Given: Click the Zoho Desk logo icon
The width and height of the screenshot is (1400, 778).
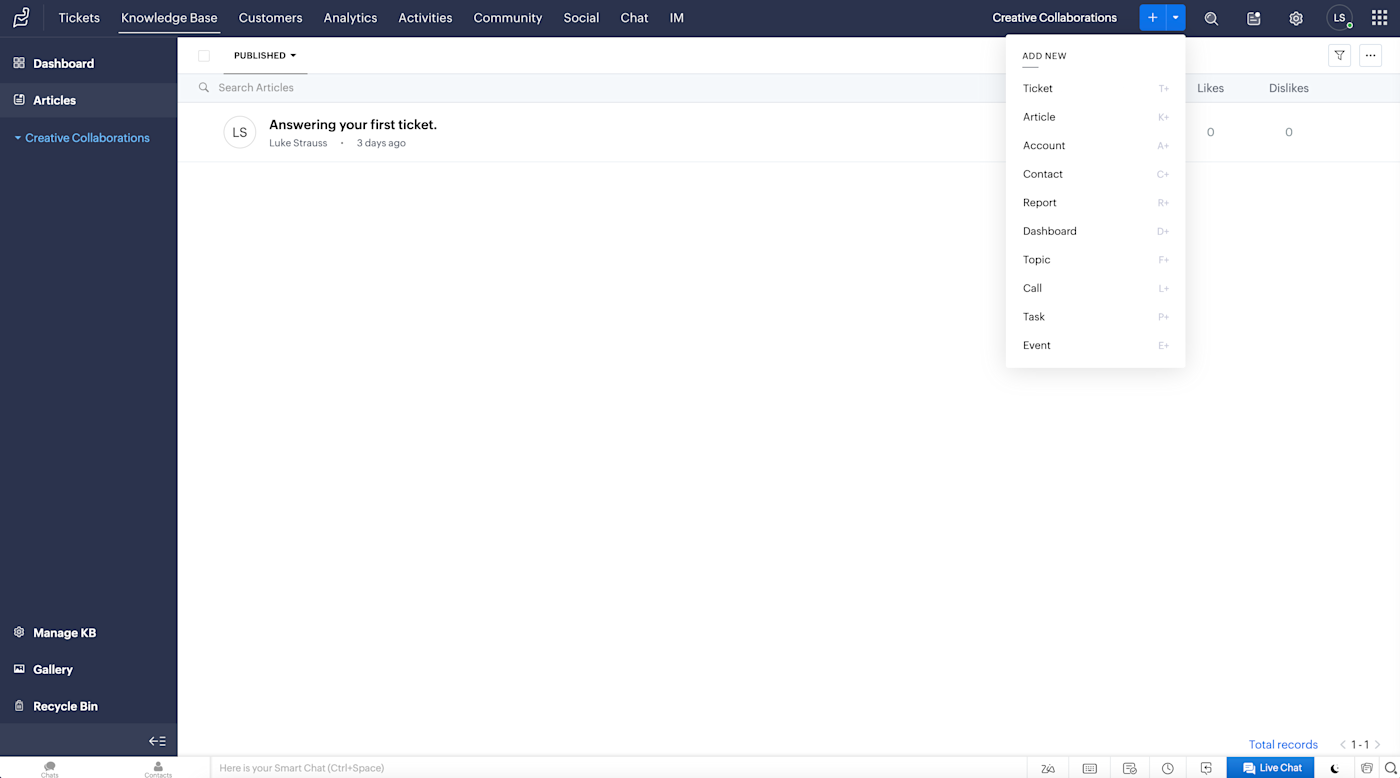Looking at the screenshot, I should pyautogui.click(x=21, y=18).
